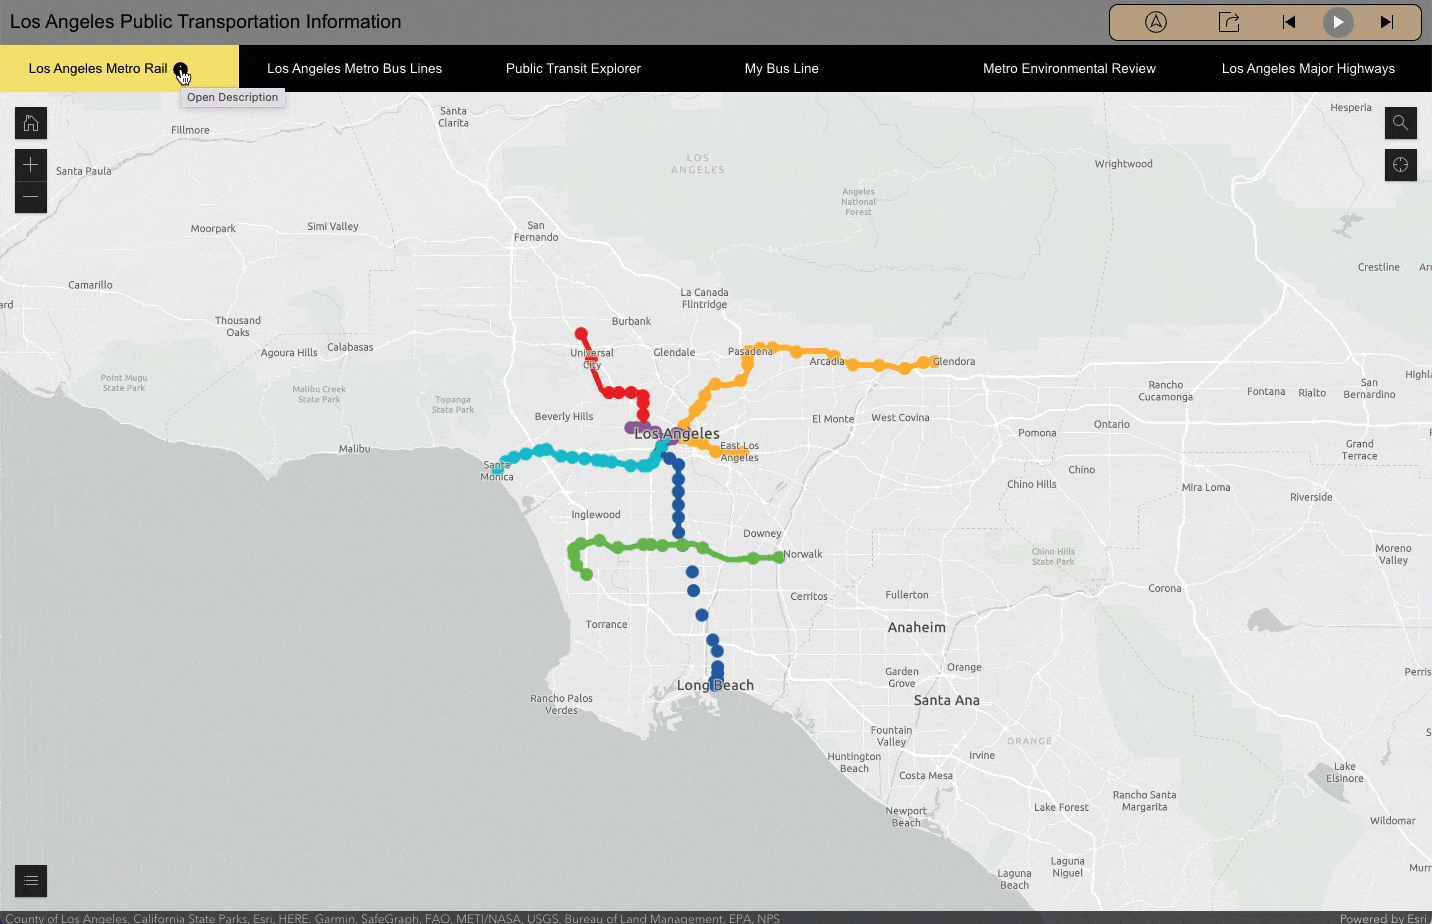The height and width of the screenshot is (924, 1432).
Task: Click the San Fernando label on the map
Action: coord(536,232)
